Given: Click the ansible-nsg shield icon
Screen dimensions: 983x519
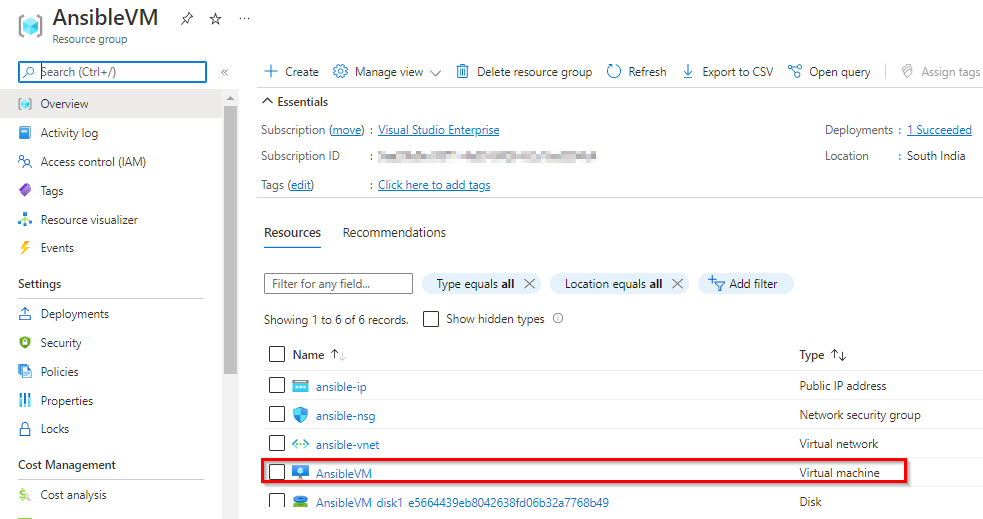Looking at the screenshot, I should (x=300, y=415).
